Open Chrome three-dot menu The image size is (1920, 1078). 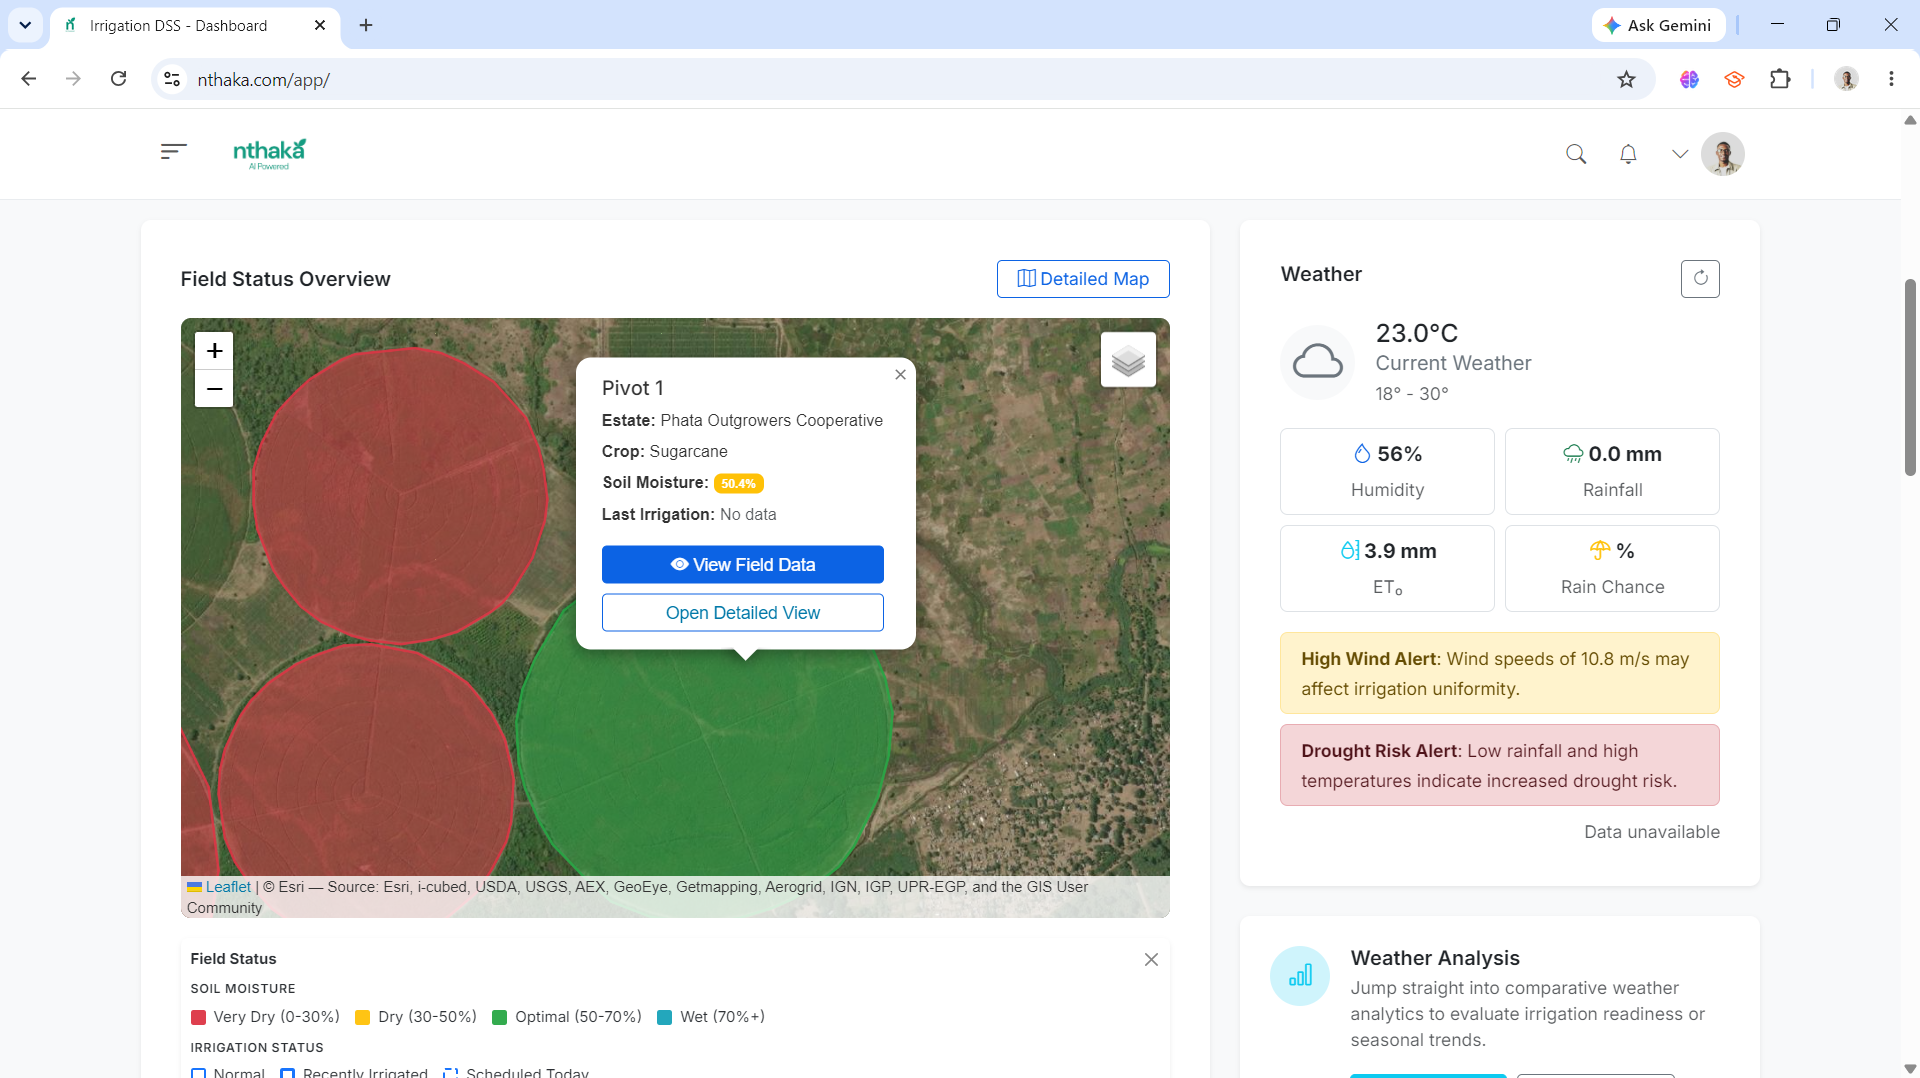(1891, 79)
